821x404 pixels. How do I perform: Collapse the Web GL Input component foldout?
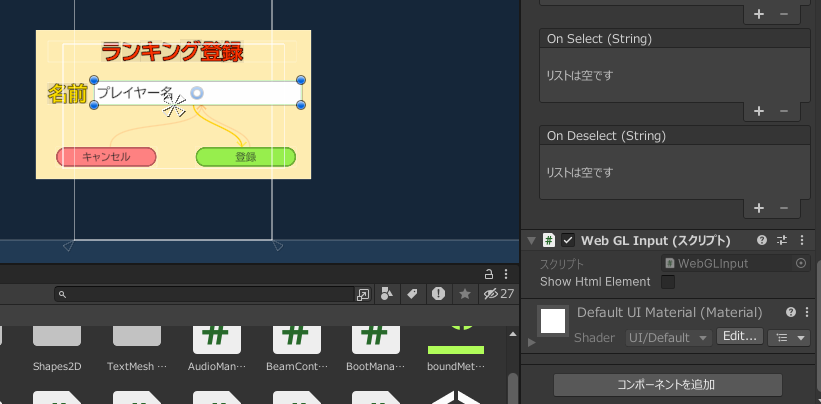click(531, 240)
